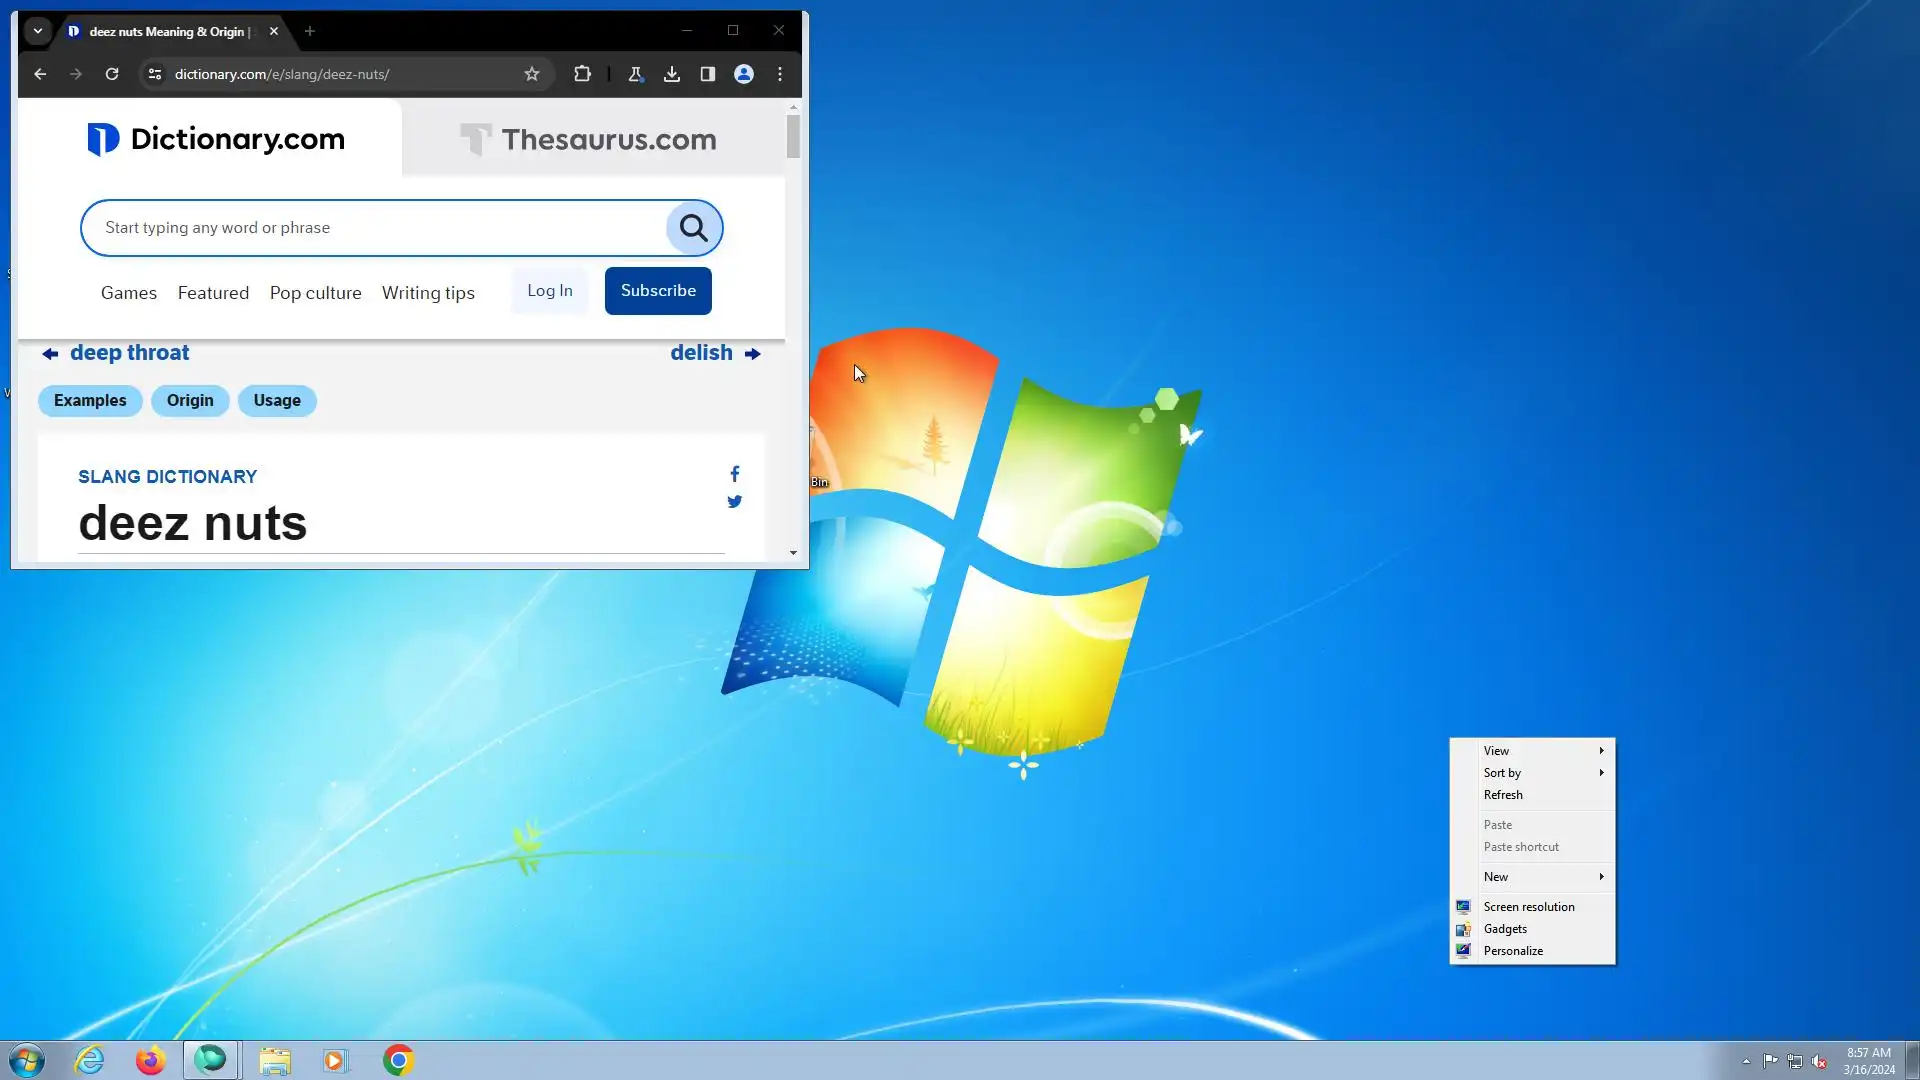Open the Chrome extensions puzzle icon
Image resolution: width=1920 pixels, height=1080 pixels.
tap(582, 74)
